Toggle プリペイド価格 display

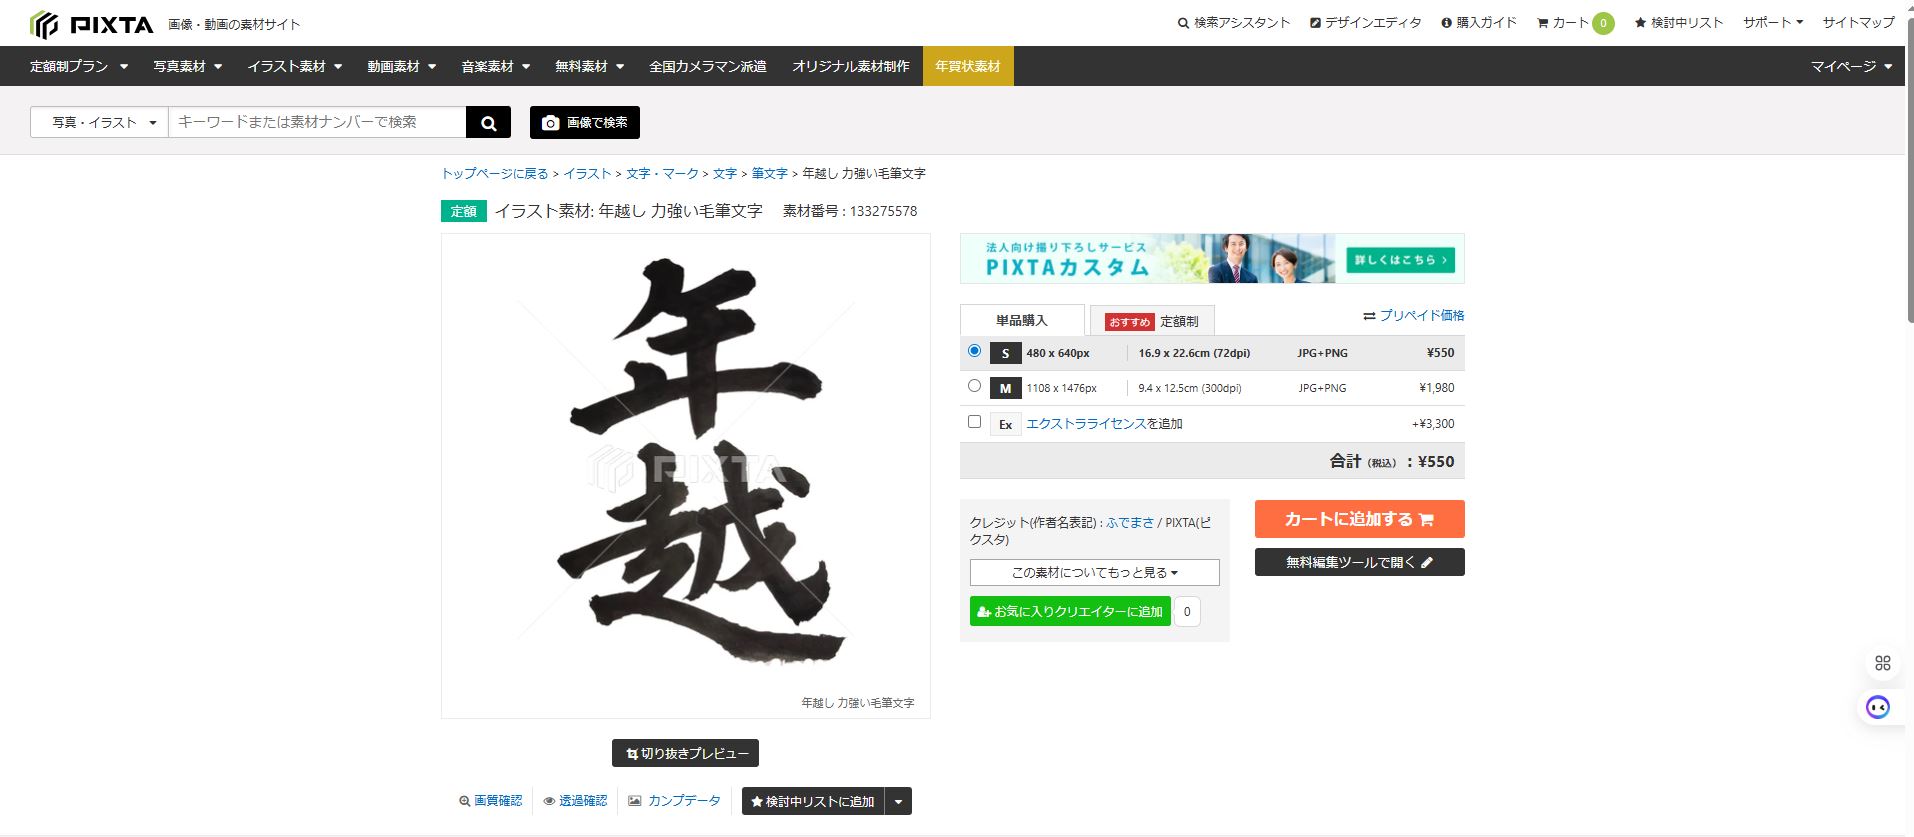[1413, 315]
